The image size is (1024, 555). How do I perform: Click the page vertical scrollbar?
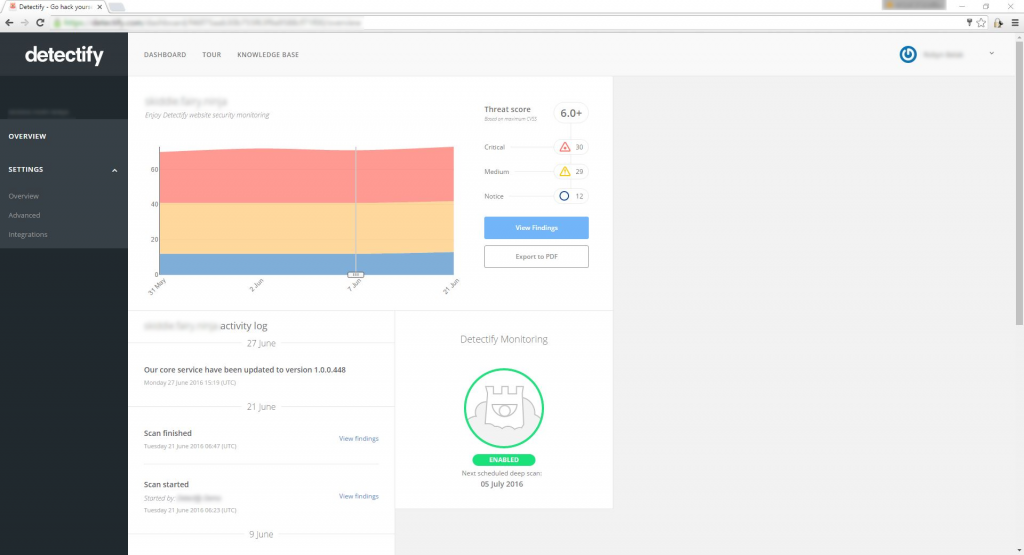click(x=1019, y=183)
